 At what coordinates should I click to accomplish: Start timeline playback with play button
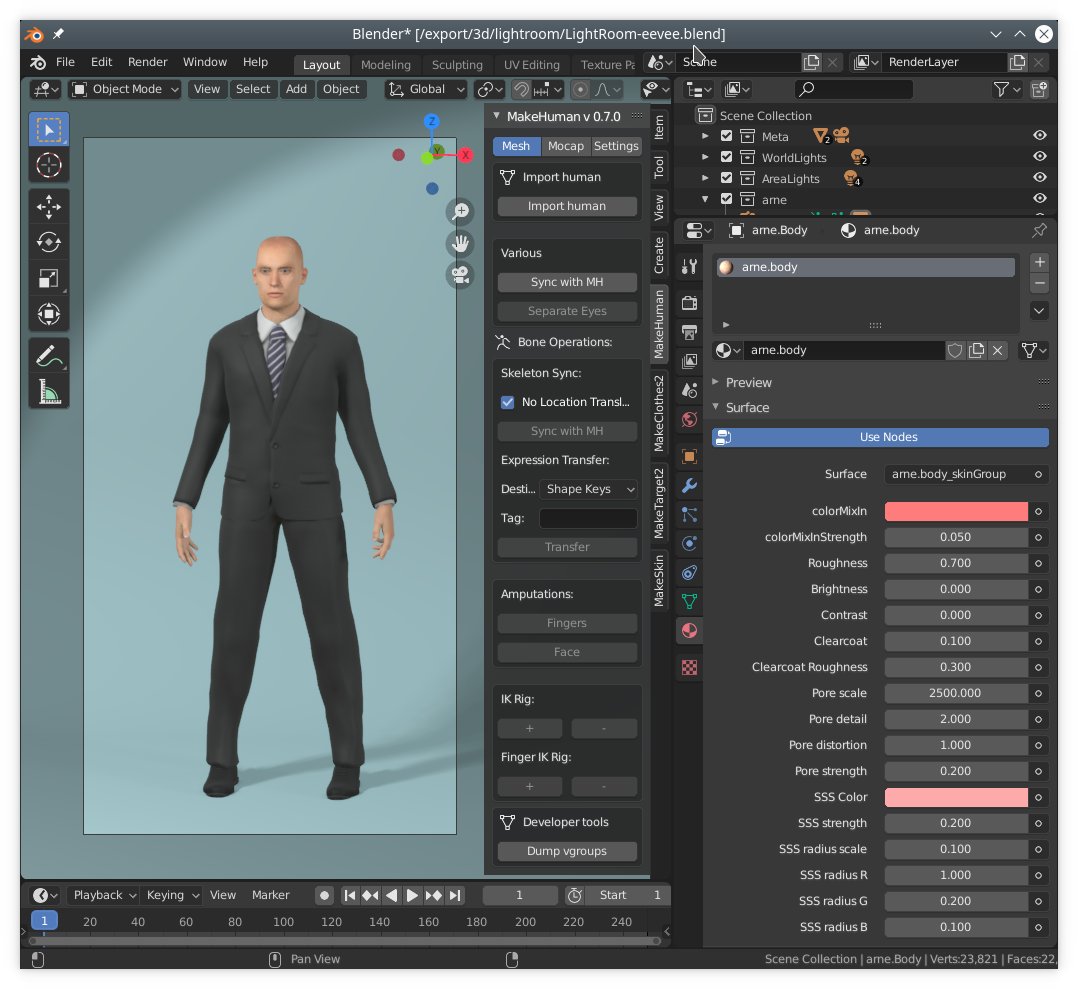click(412, 895)
